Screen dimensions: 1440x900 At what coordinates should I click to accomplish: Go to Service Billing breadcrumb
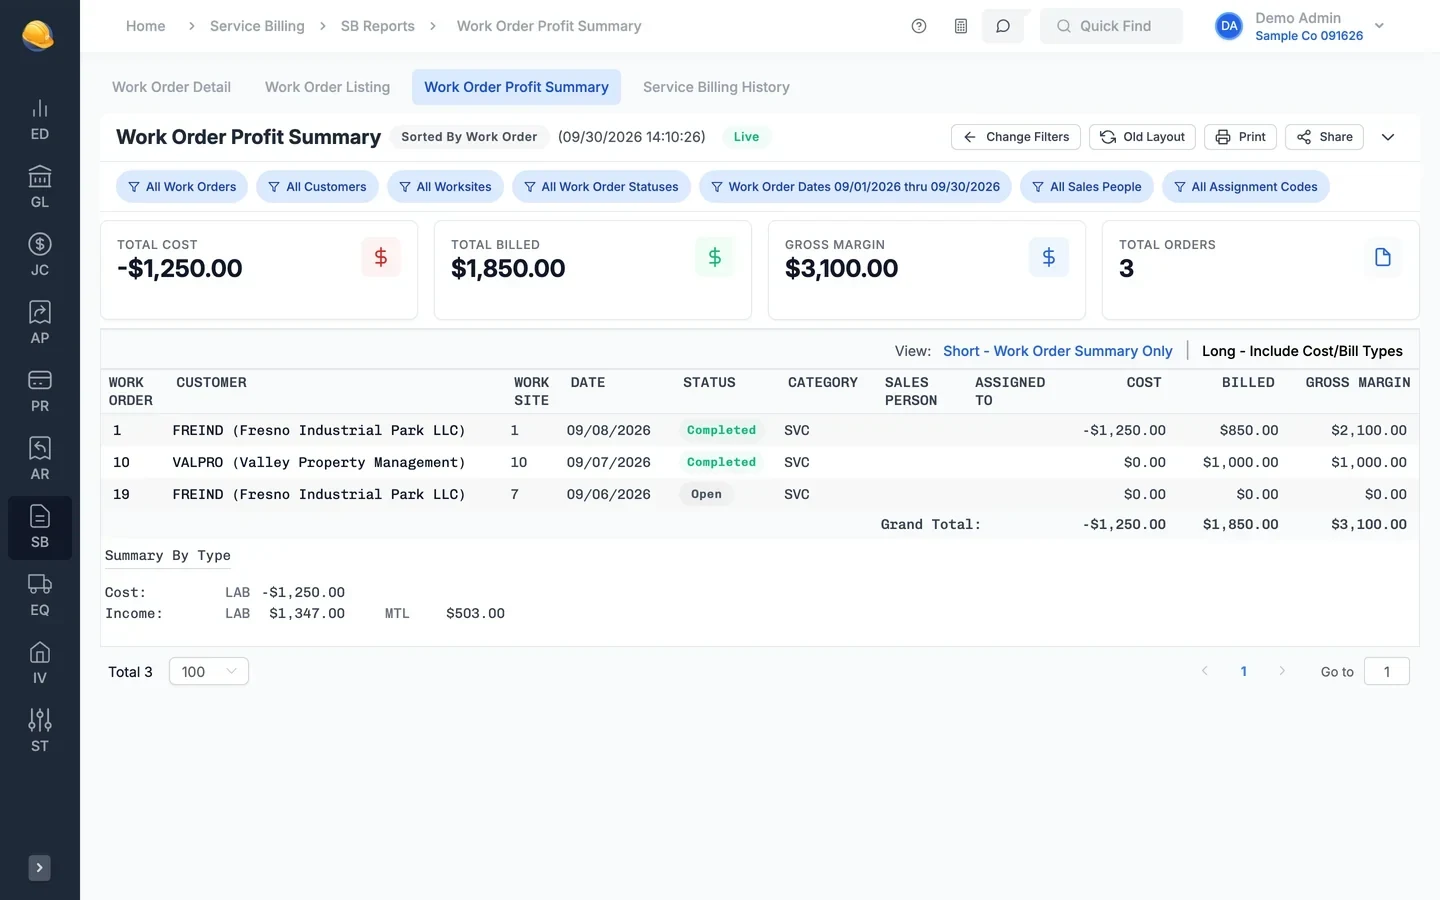pos(257,26)
